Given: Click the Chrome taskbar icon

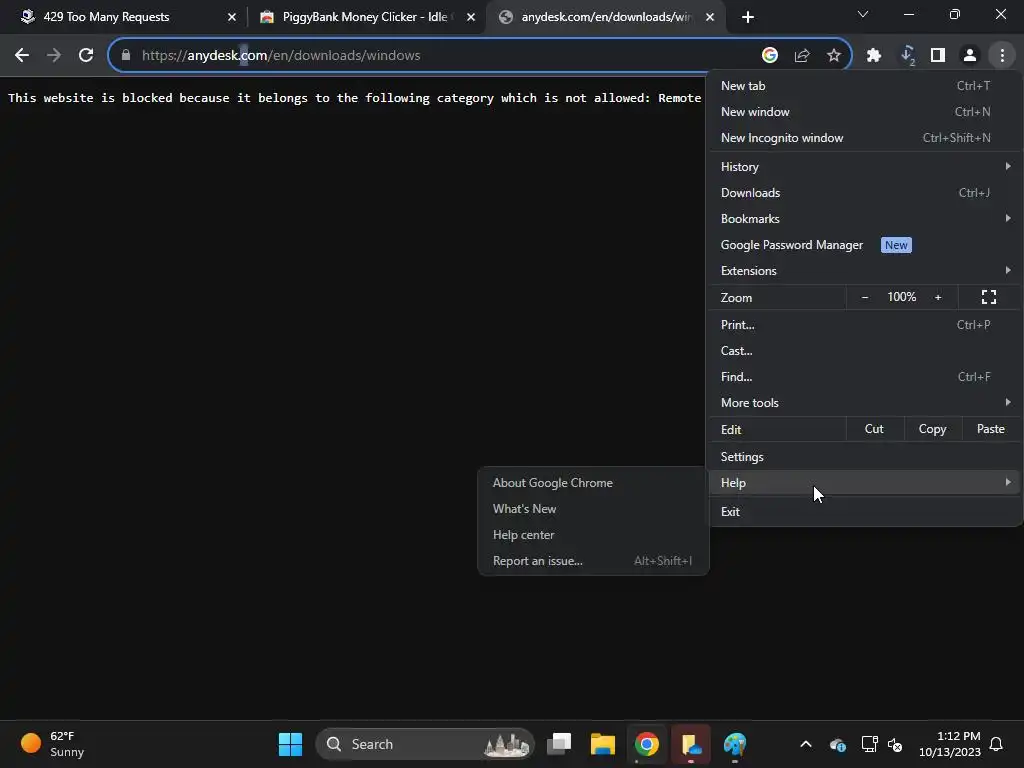Looking at the screenshot, I should click(647, 744).
